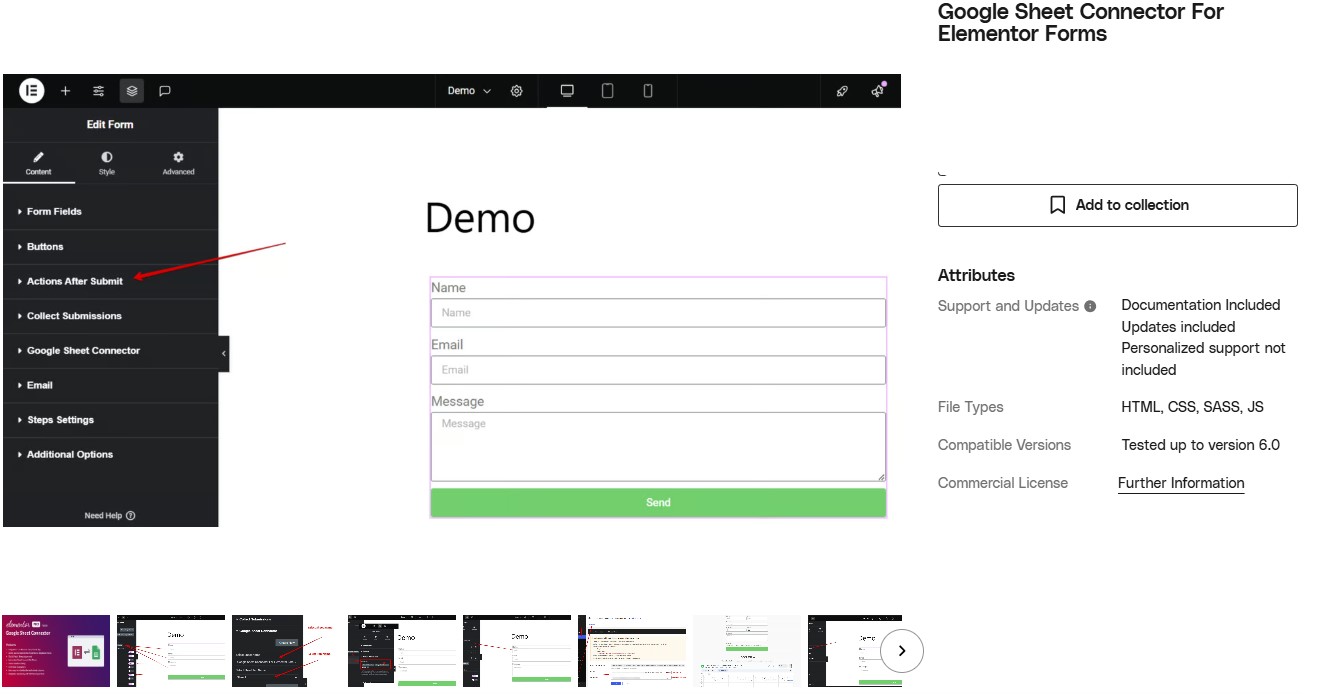The image size is (1329, 694).
Task: Open page settings gear icon
Action: [x=517, y=91]
